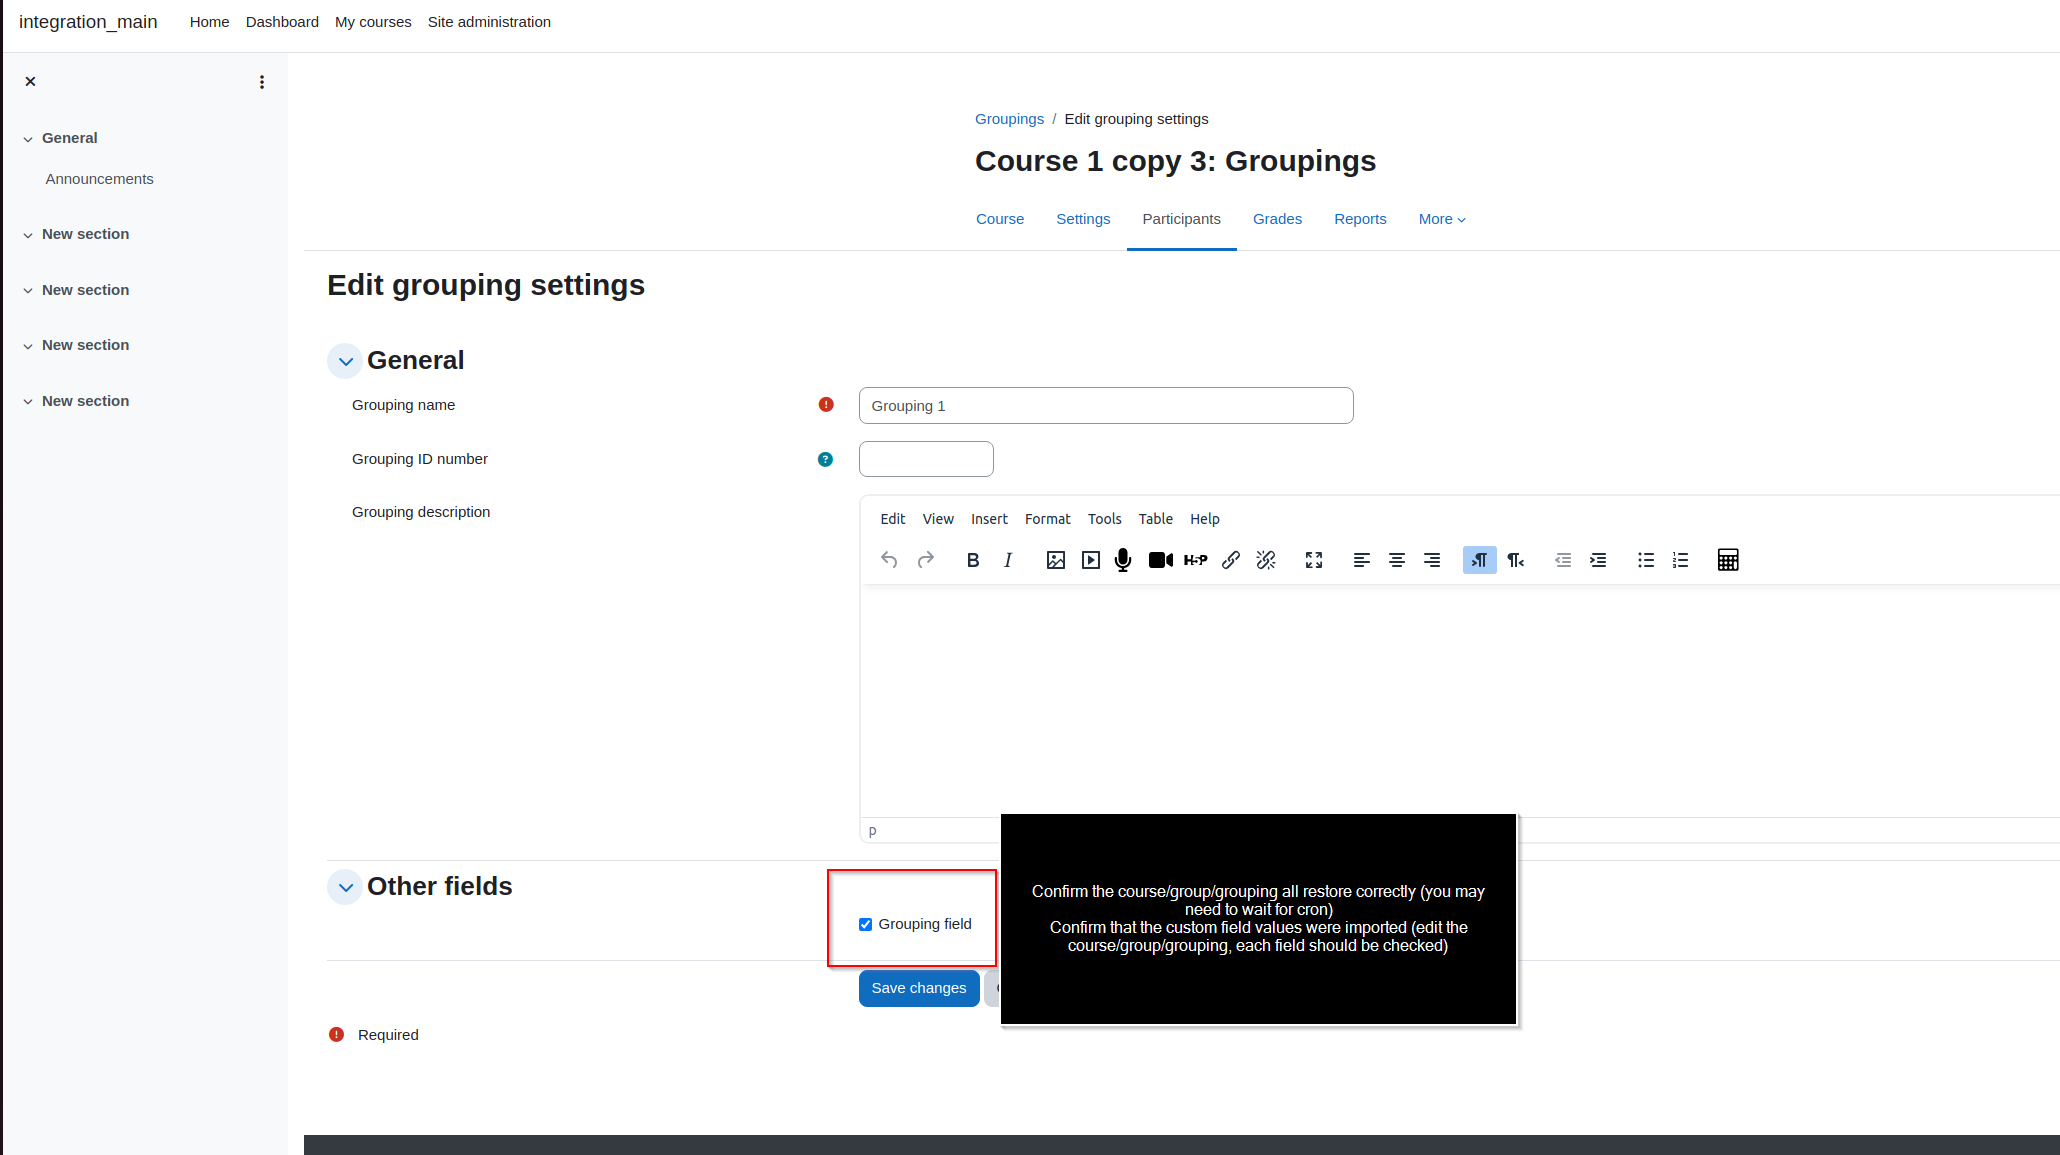The width and height of the screenshot is (2060, 1155).
Task: Switch to the Settings tab
Action: [x=1083, y=219]
